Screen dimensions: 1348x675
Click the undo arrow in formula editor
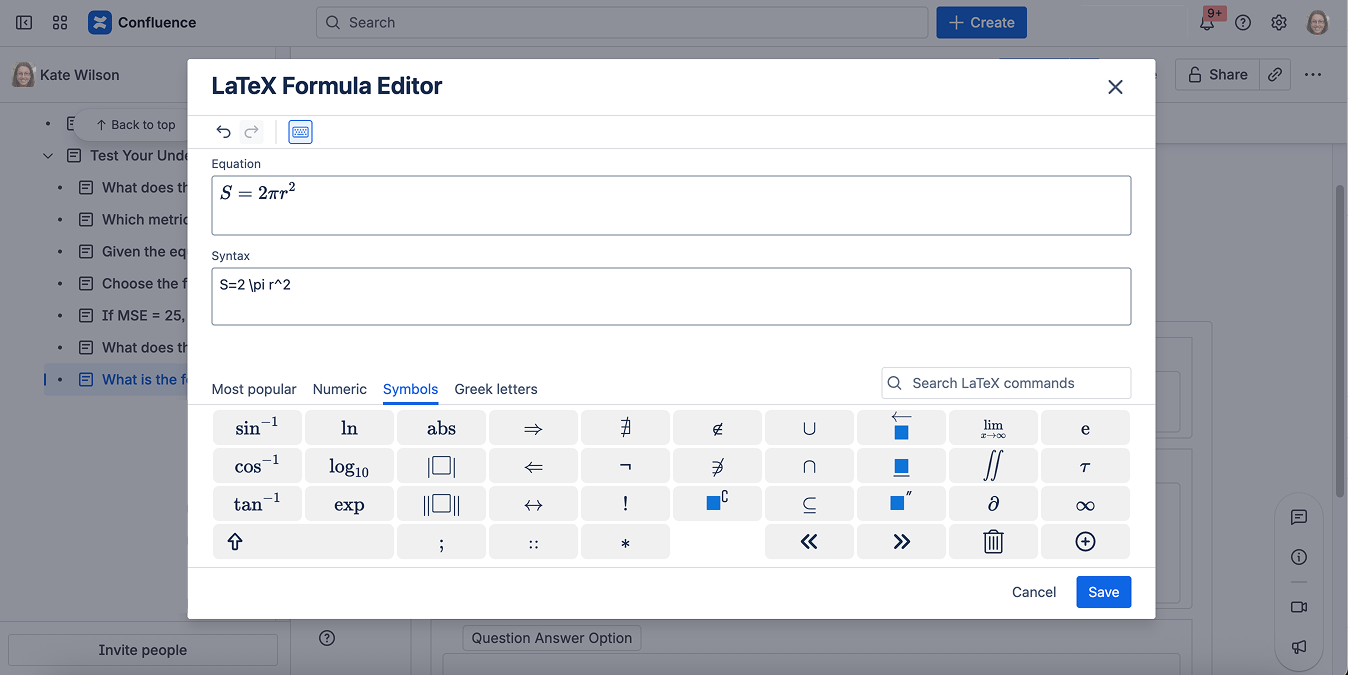coord(224,132)
